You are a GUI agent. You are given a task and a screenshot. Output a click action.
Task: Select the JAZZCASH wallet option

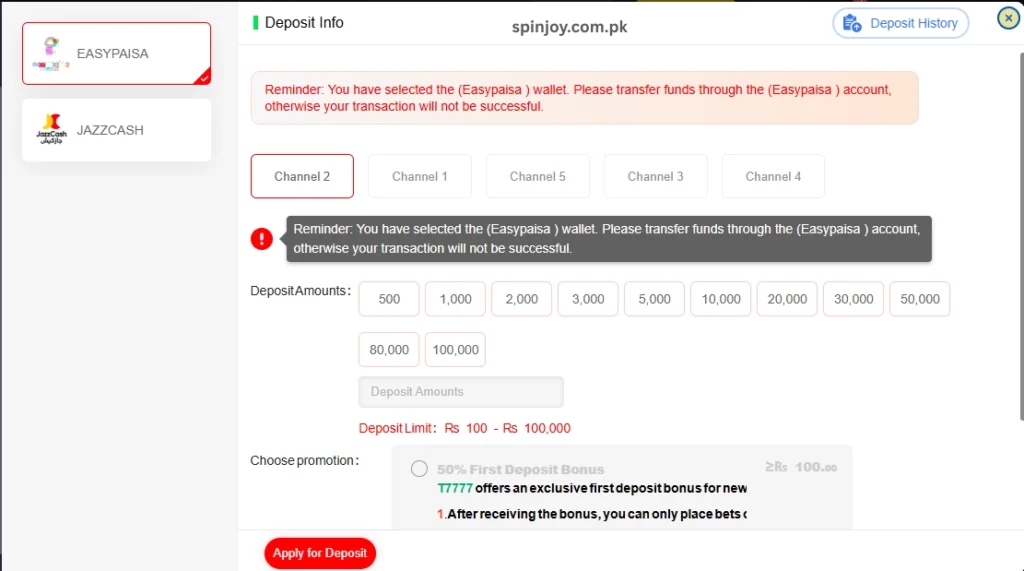point(116,130)
